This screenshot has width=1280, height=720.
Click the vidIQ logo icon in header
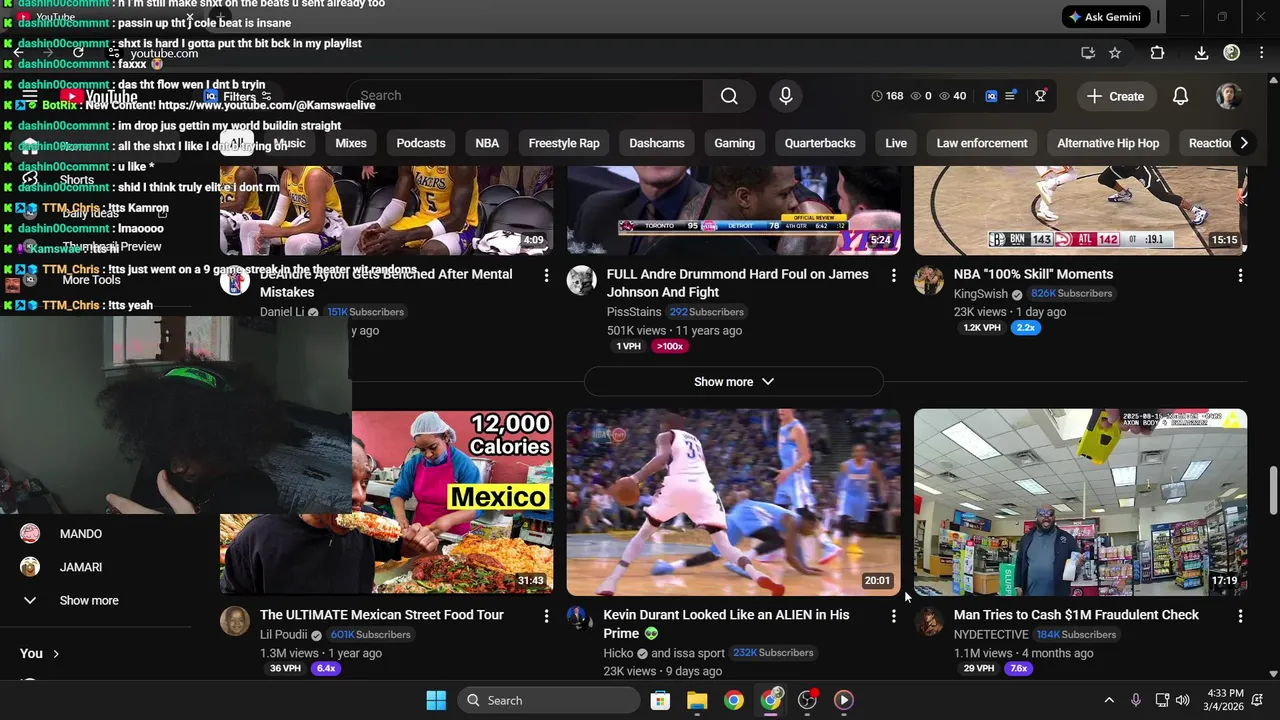pos(991,96)
